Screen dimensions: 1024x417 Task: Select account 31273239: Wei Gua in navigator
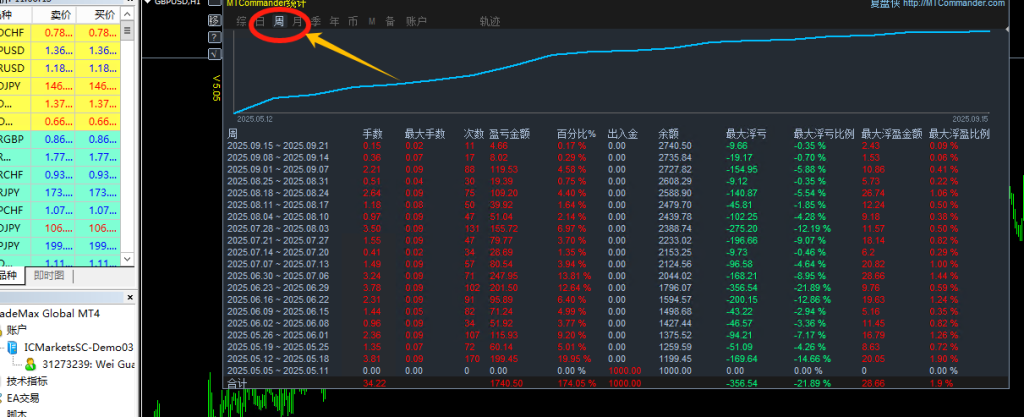click(x=88, y=364)
